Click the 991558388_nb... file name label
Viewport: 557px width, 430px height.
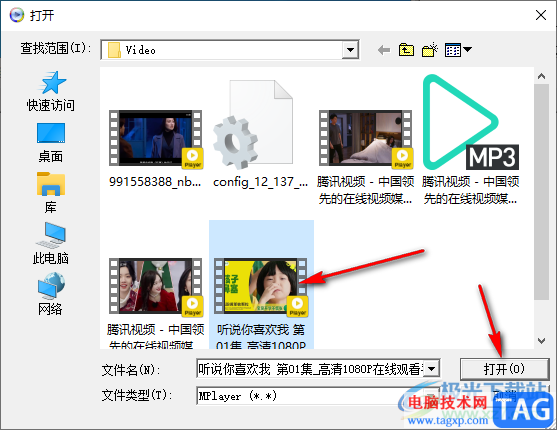click(155, 182)
